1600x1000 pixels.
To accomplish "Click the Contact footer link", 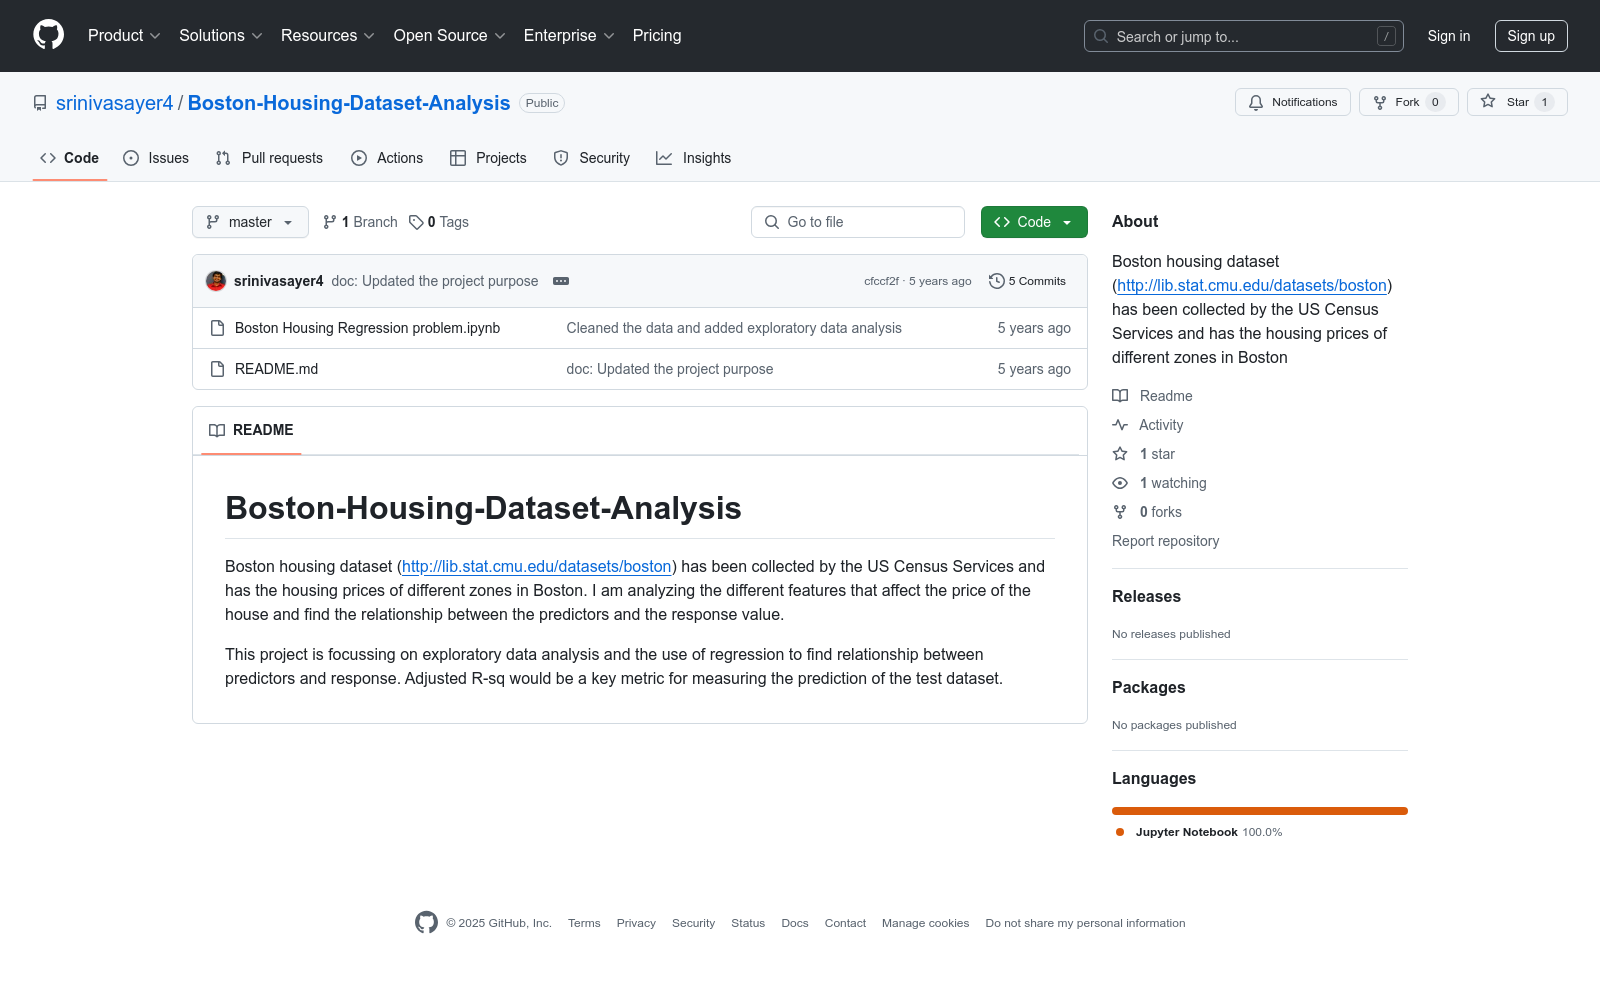I will click(845, 923).
